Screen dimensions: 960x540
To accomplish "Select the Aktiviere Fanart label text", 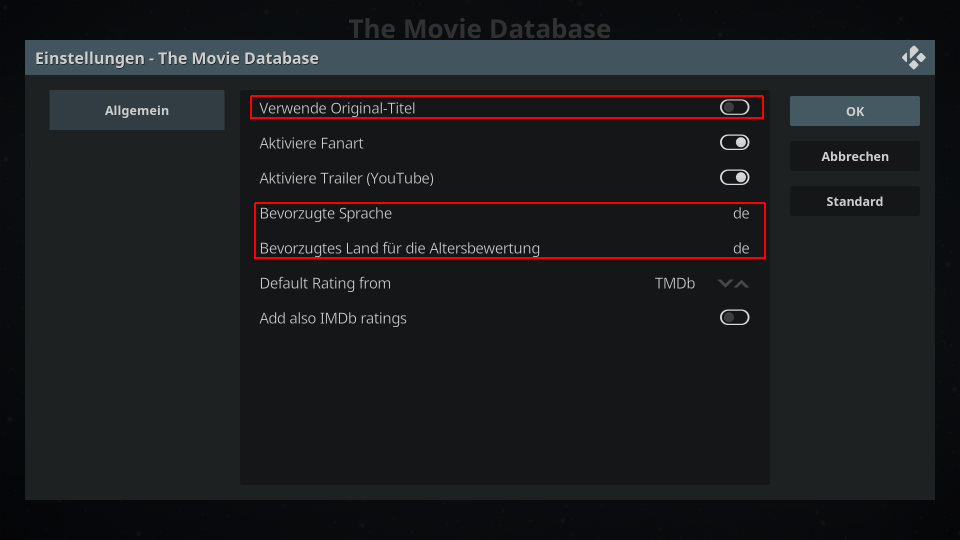I will click(311, 143).
